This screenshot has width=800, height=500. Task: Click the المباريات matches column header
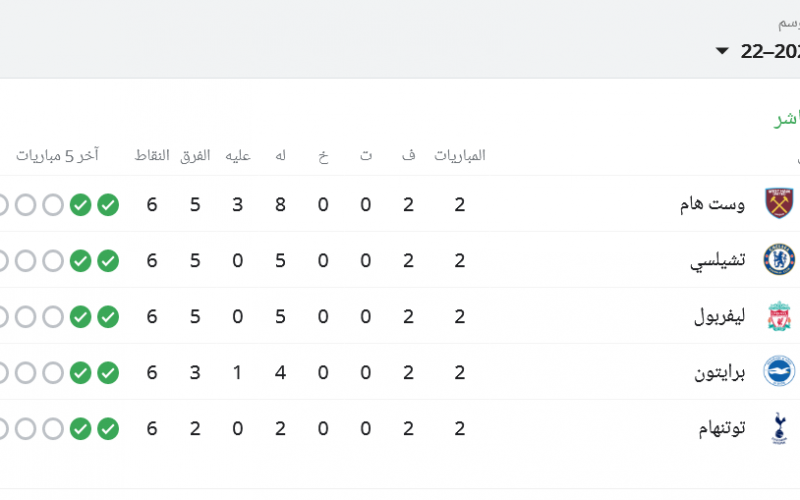(460, 156)
